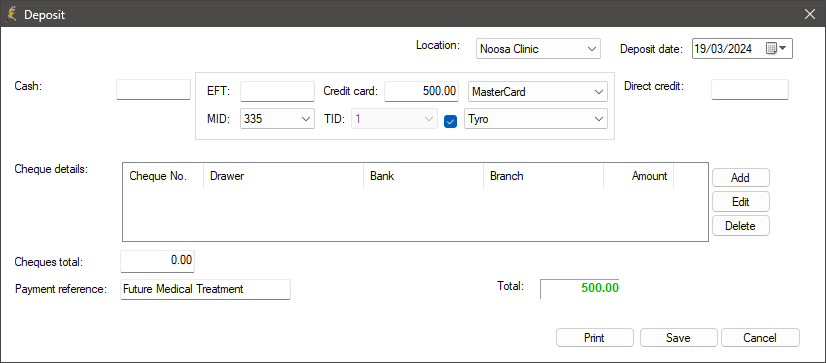Click the Edit cheque button

point(741,201)
